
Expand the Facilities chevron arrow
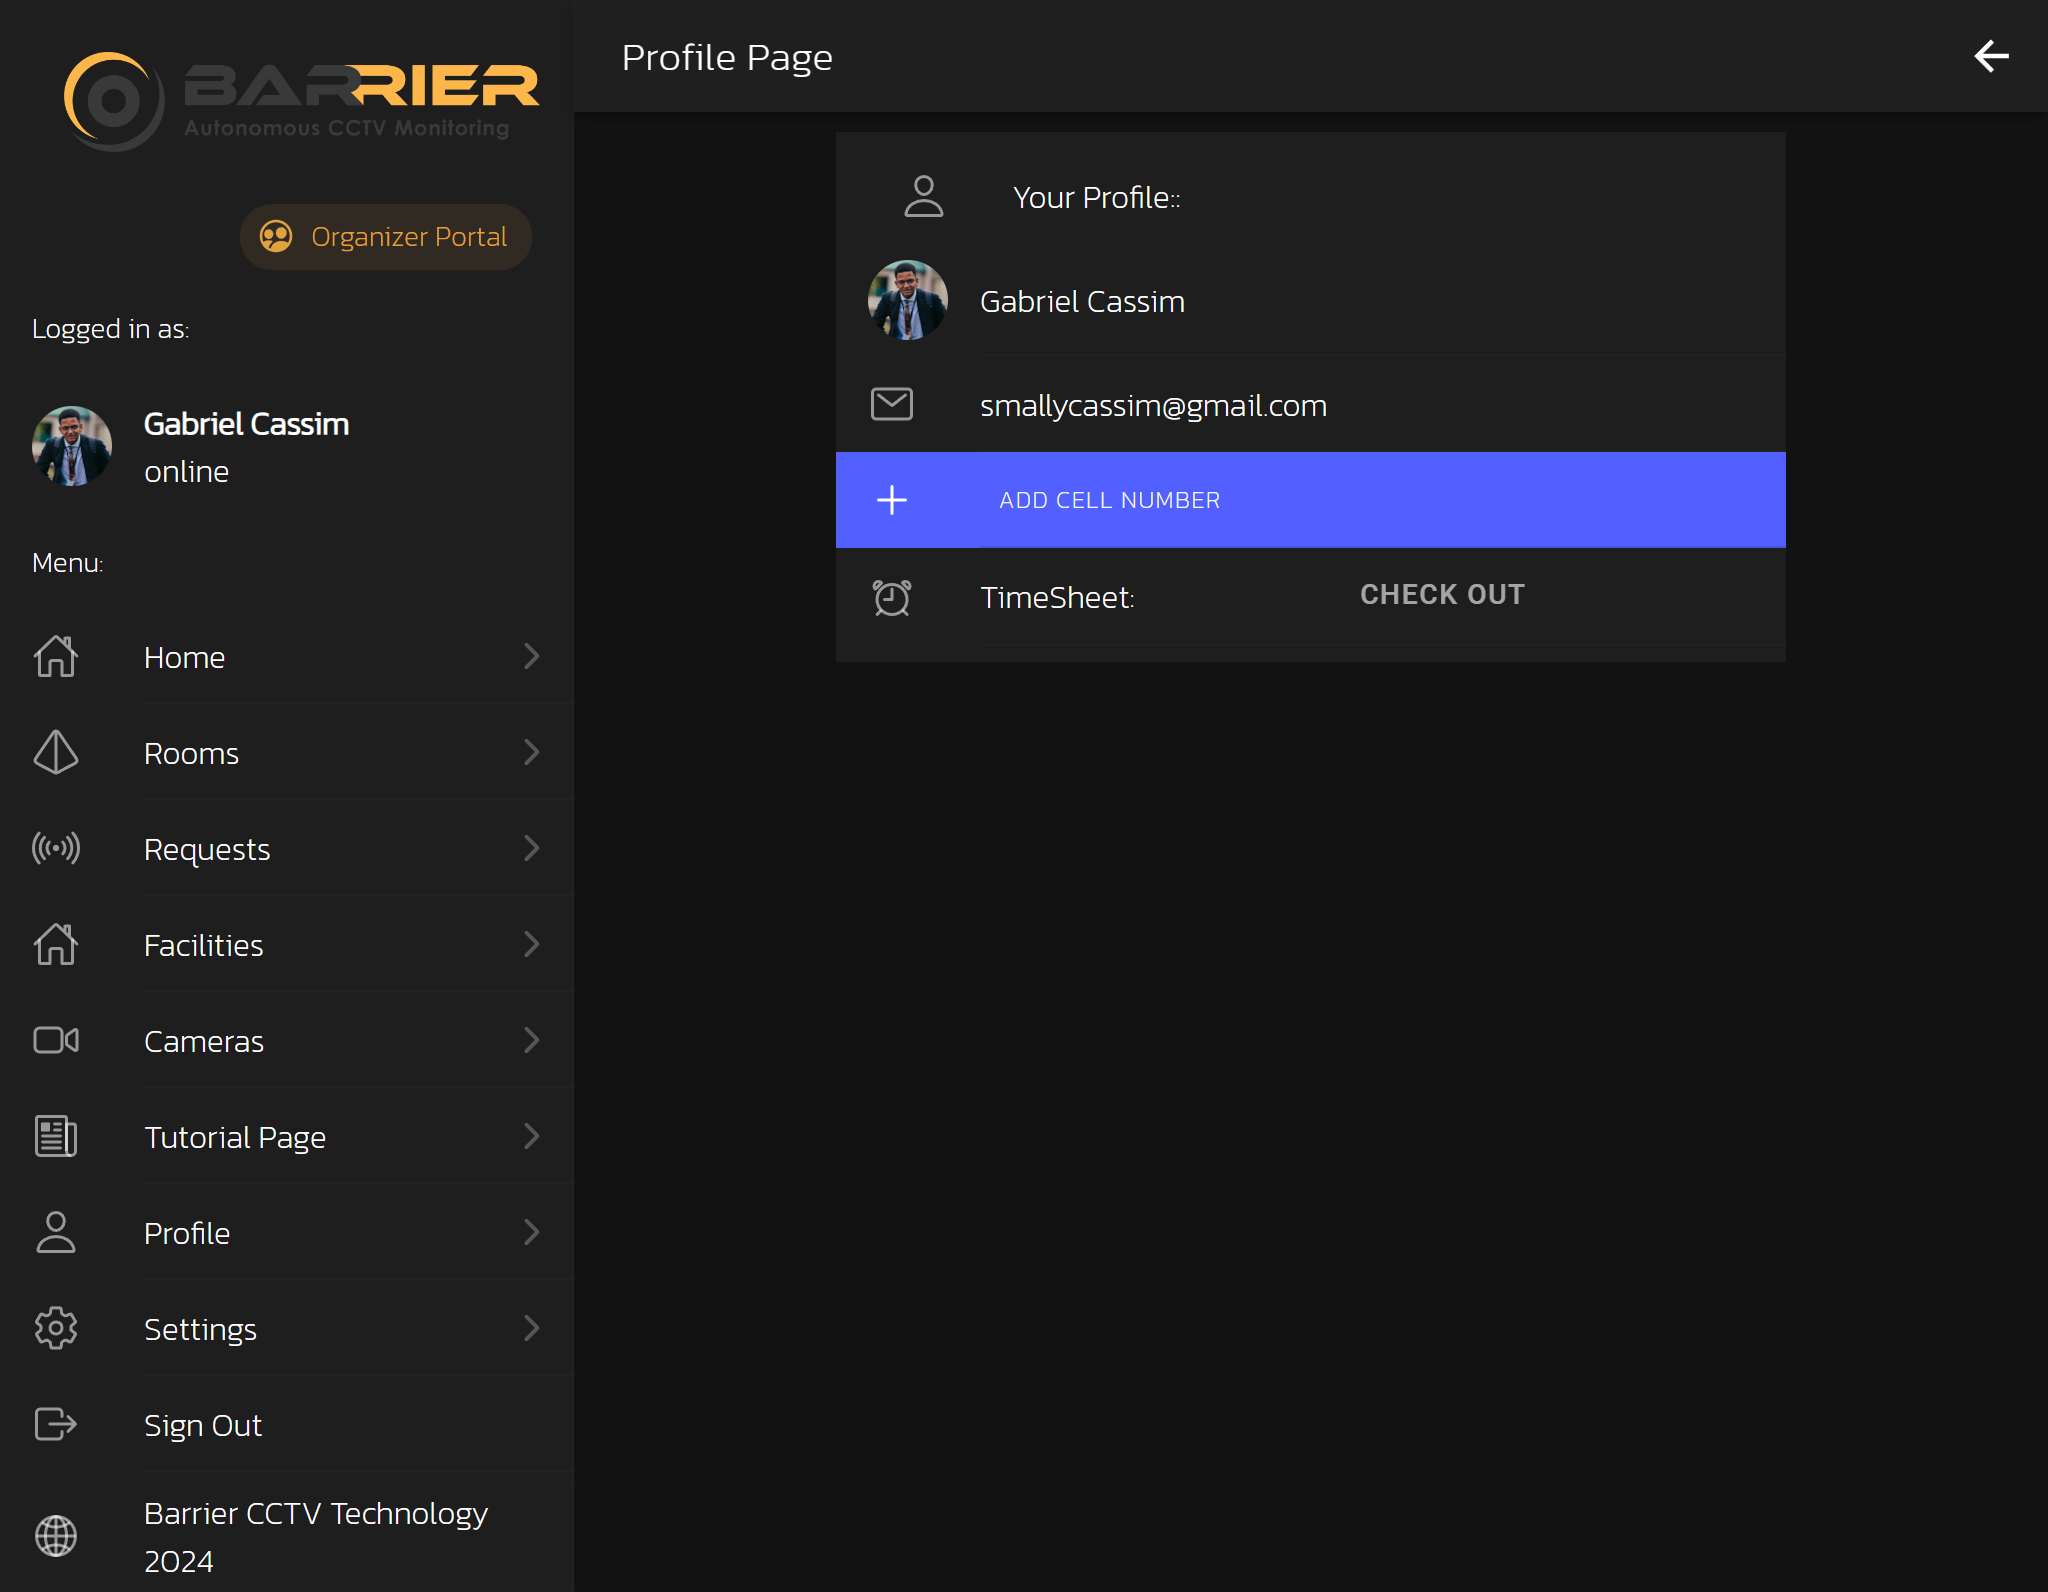[531, 944]
